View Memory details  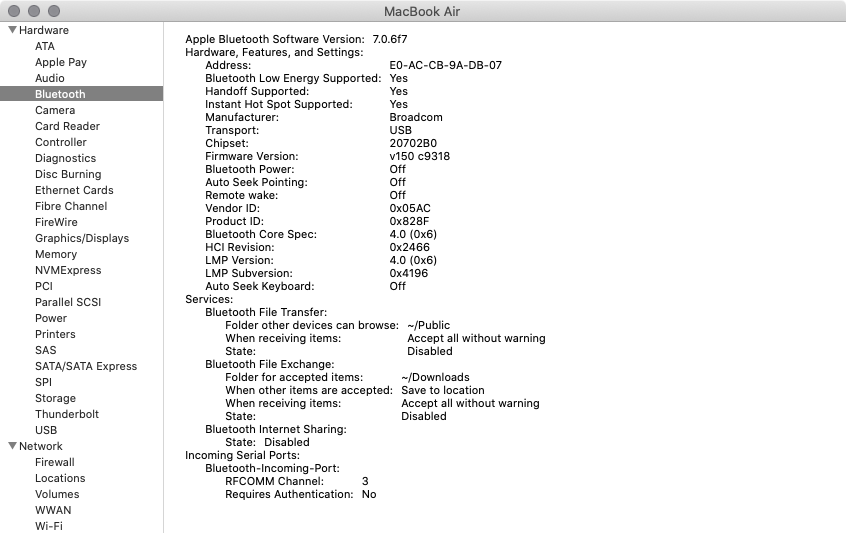(x=56, y=254)
